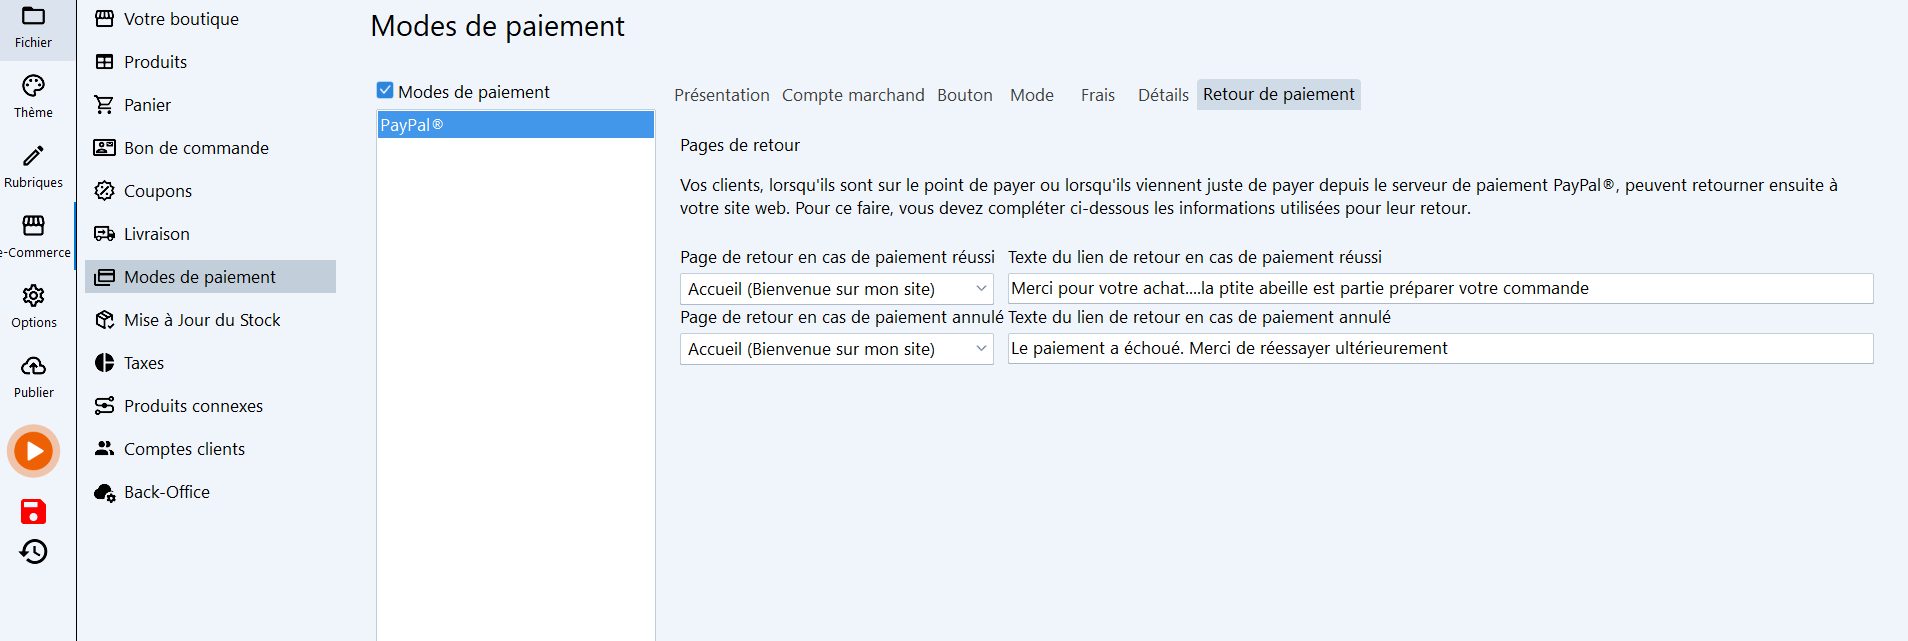Switch to the Frais tab
Image resolution: width=1908 pixels, height=641 pixels.
1098,95
